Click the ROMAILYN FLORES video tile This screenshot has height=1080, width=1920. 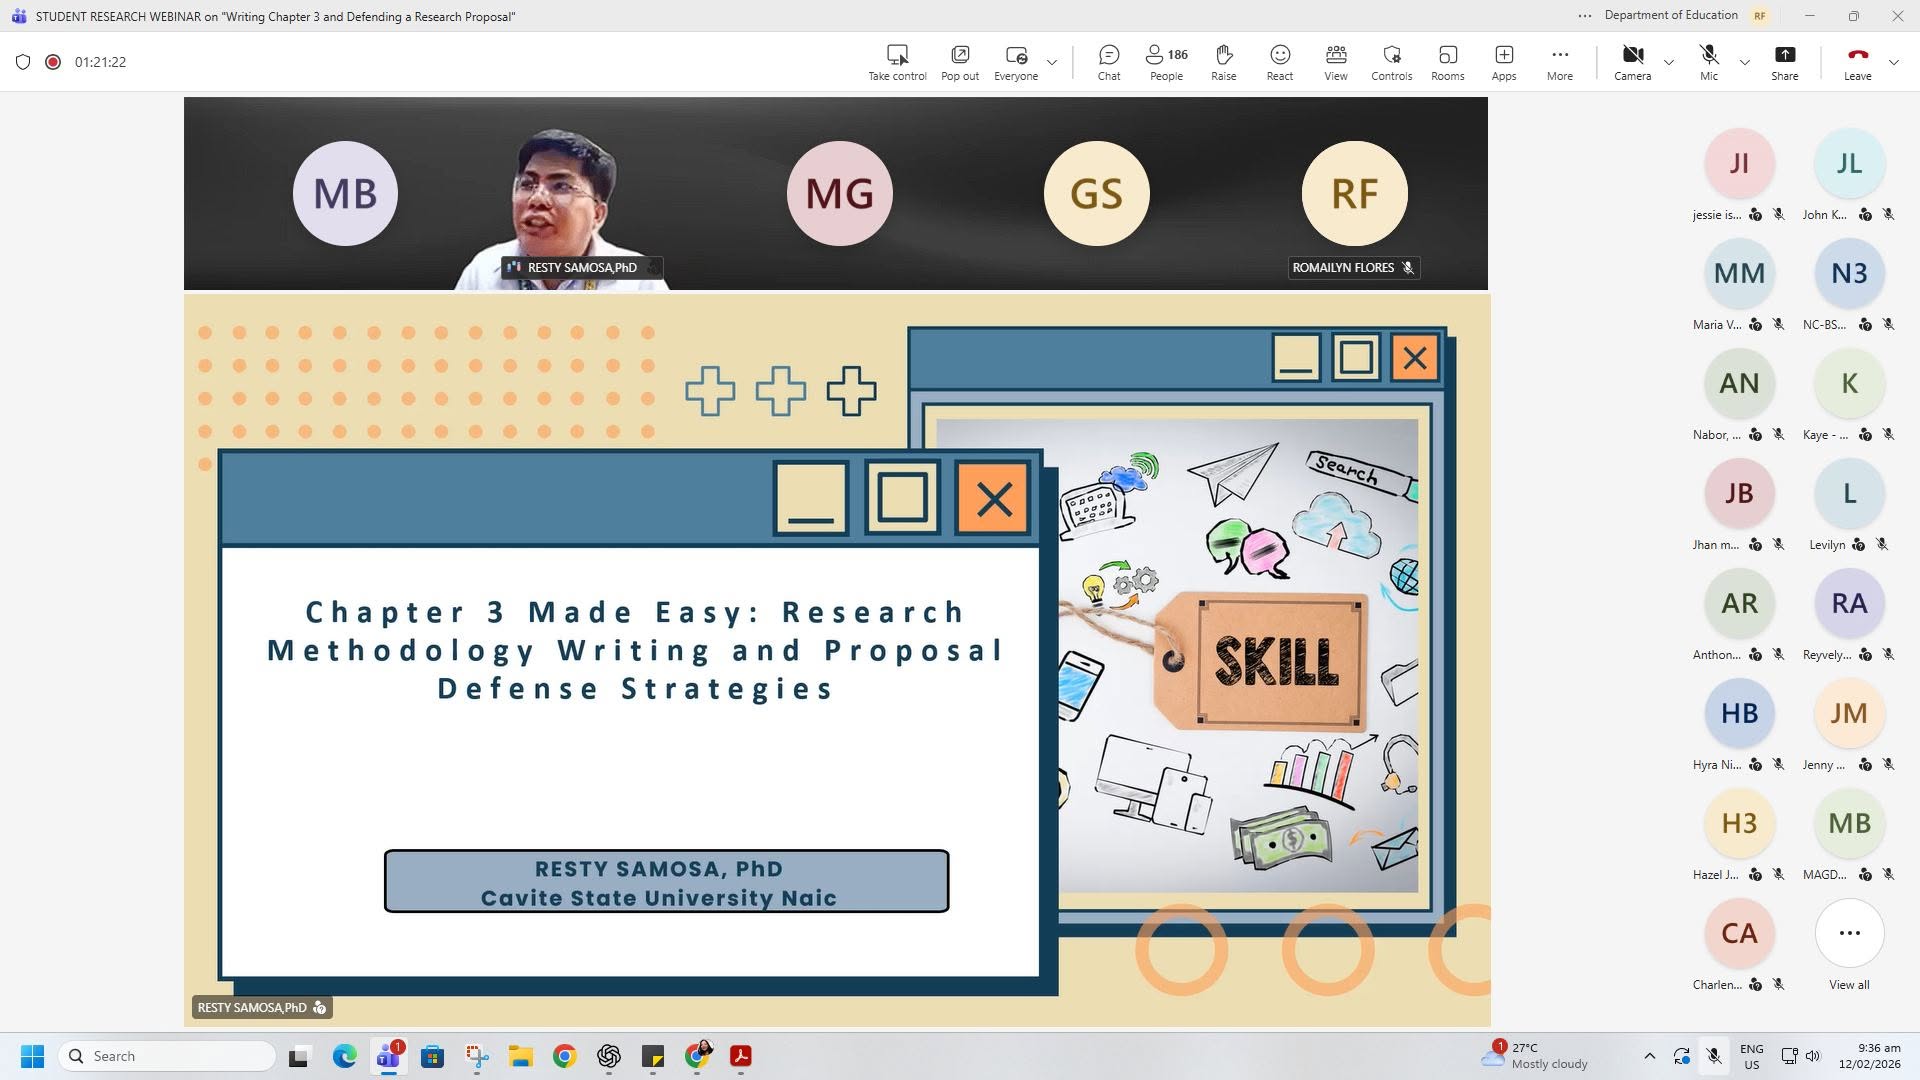[1354, 193]
